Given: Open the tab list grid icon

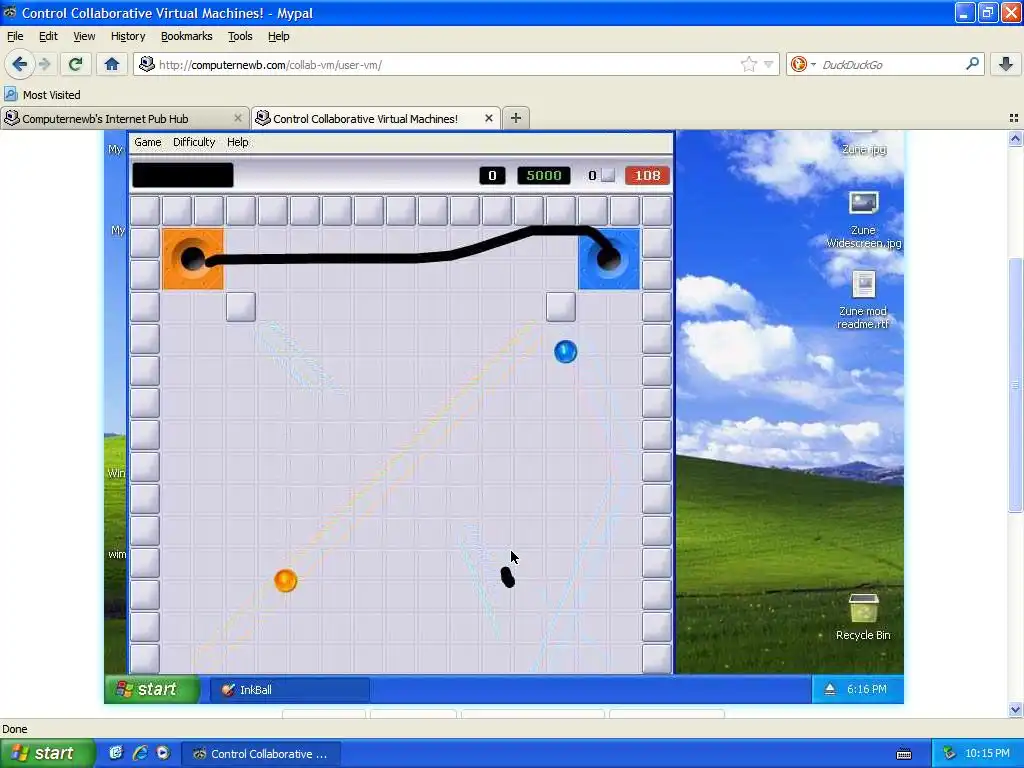Looking at the screenshot, I should pos(1014,118).
